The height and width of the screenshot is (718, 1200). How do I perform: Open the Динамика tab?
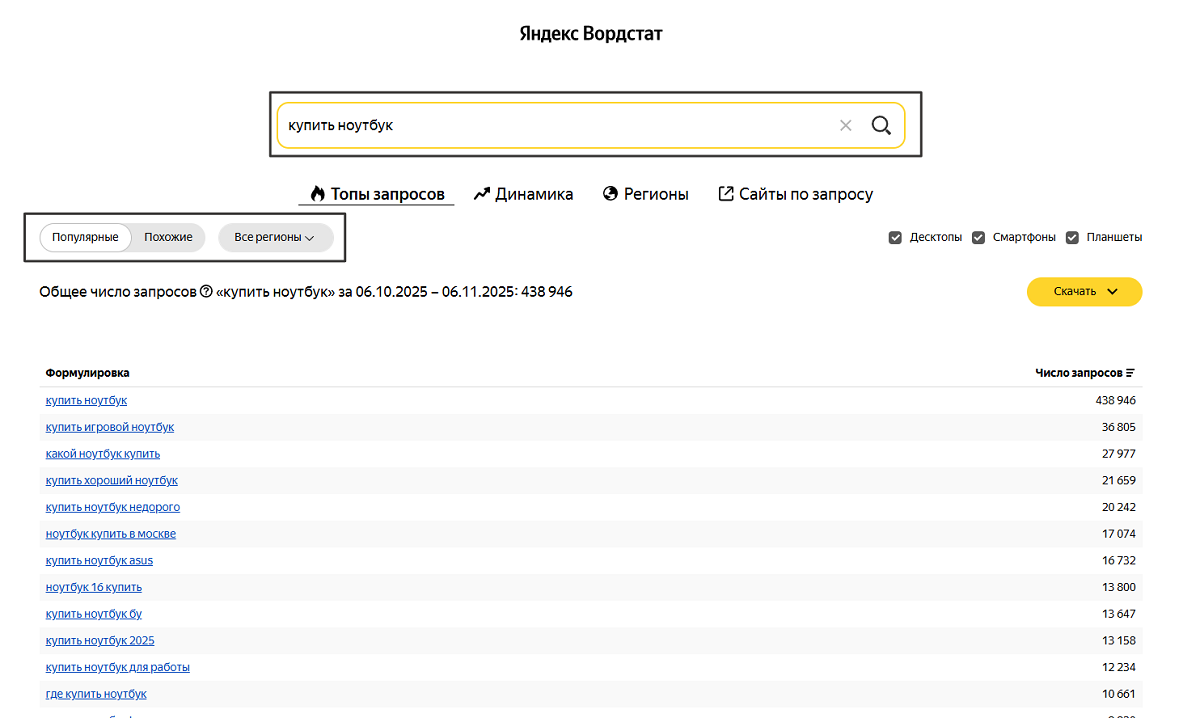coord(534,194)
